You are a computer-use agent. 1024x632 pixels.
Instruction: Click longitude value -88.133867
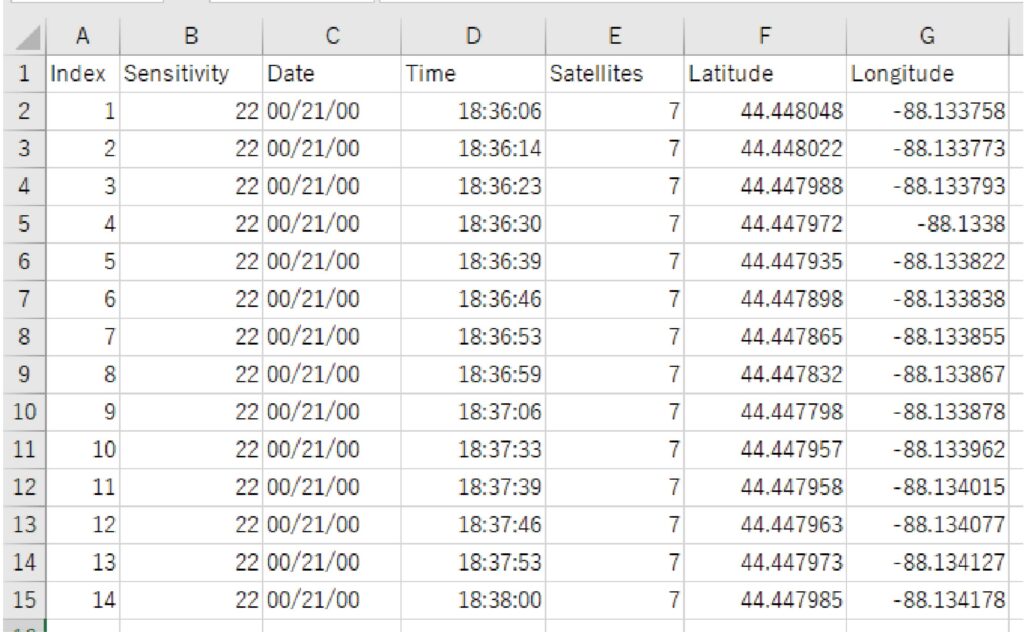(x=927, y=375)
